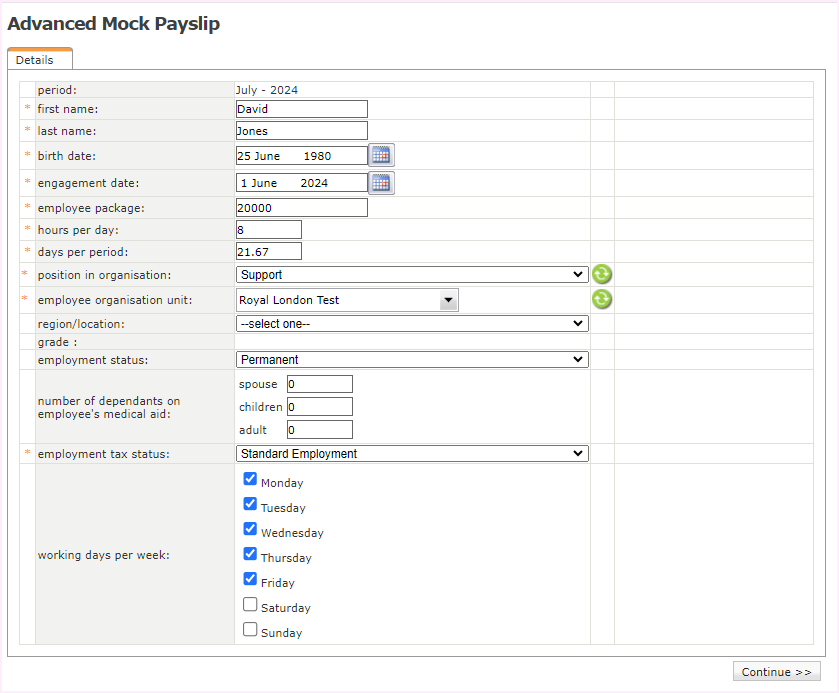839x693 pixels.
Task: Click refresh icon beside employee organisation unit
Action: point(601,299)
